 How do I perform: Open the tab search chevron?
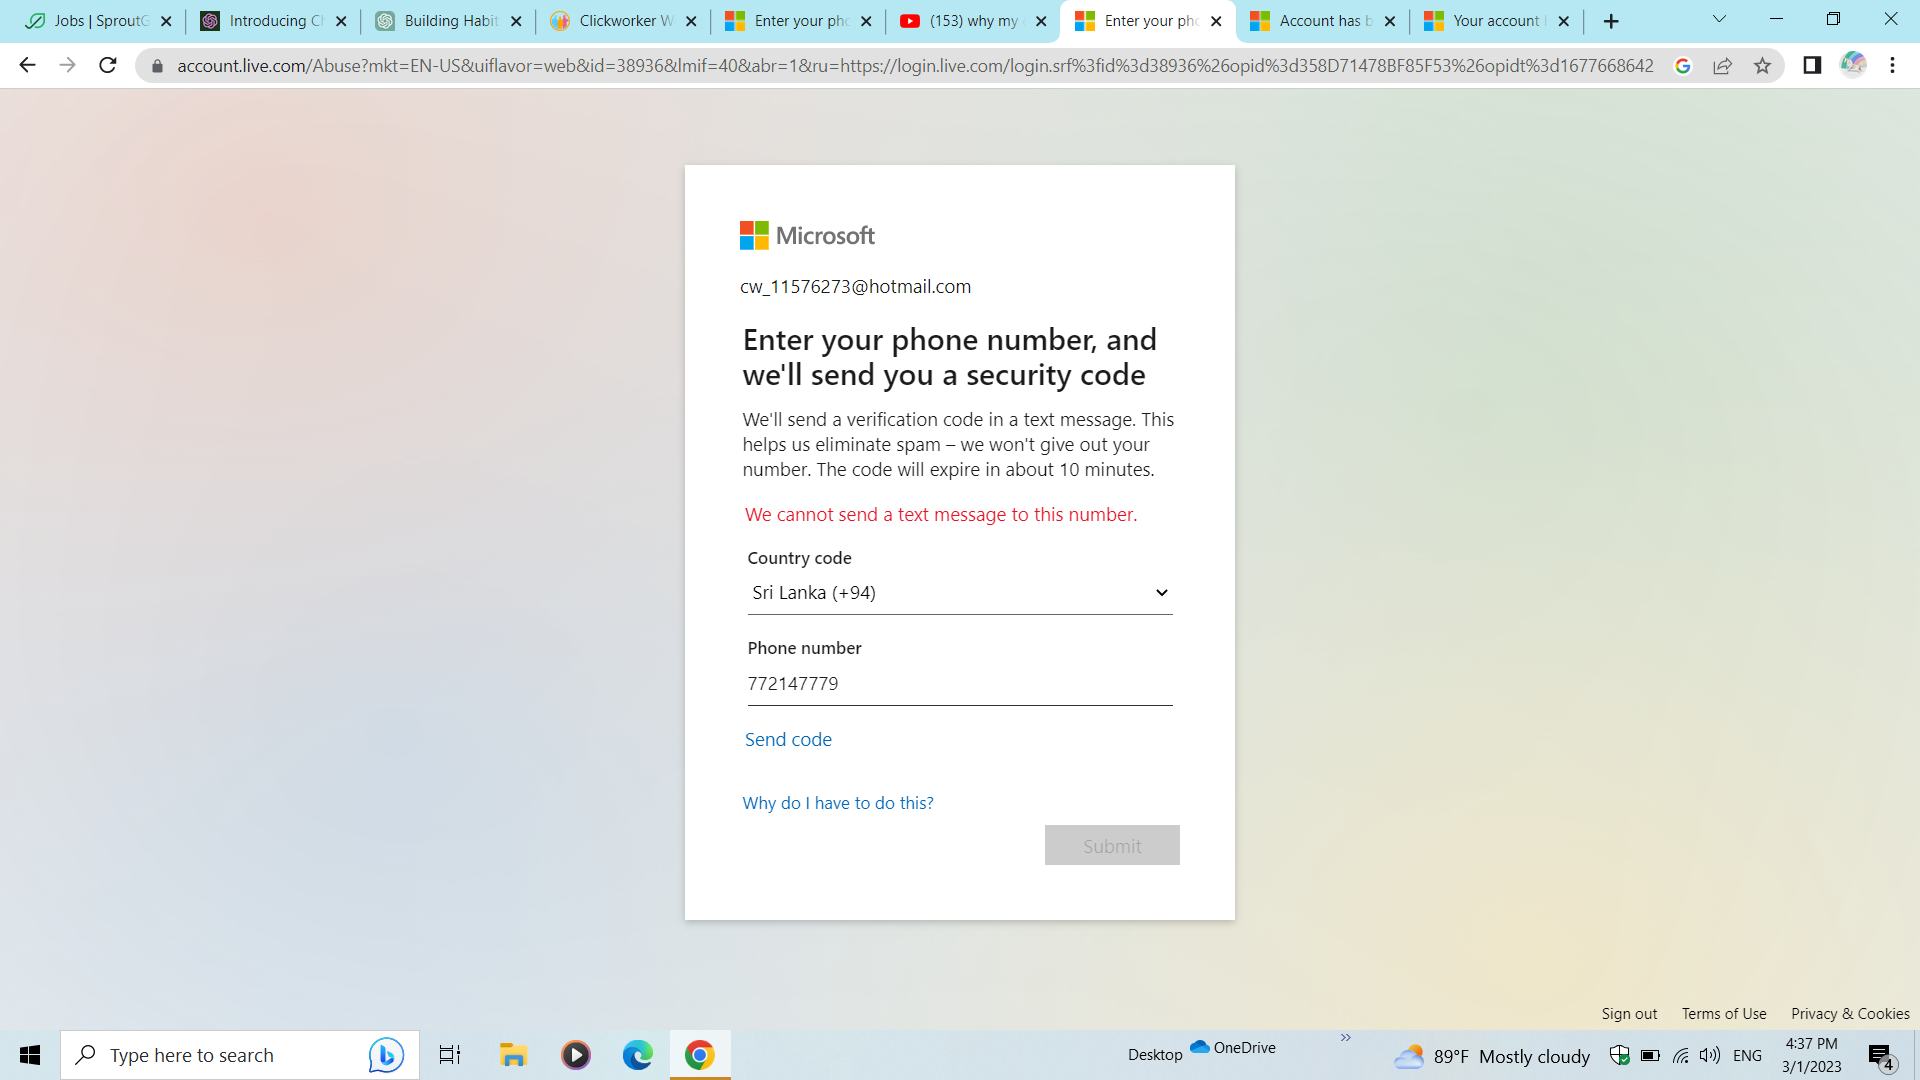1719,19
